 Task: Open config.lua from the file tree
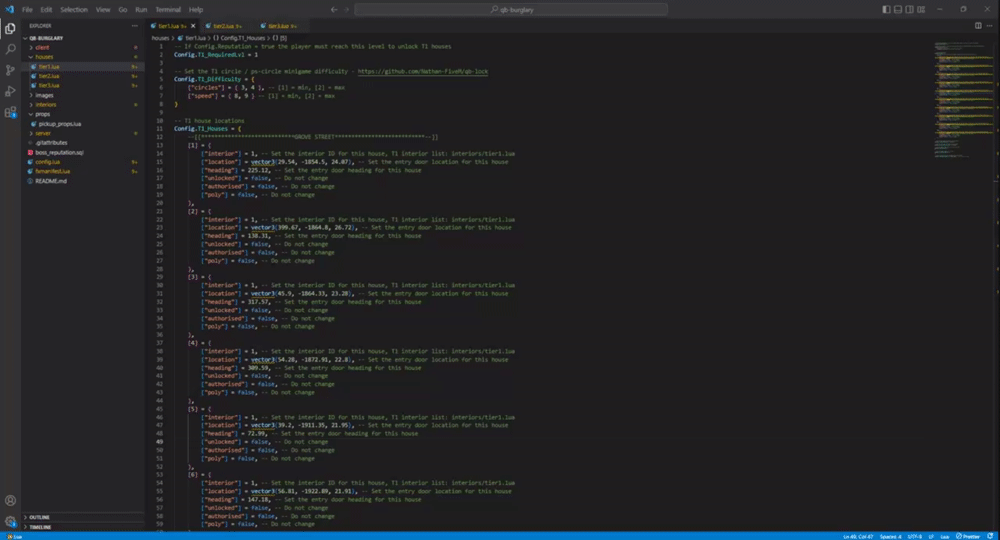tap(49, 161)
